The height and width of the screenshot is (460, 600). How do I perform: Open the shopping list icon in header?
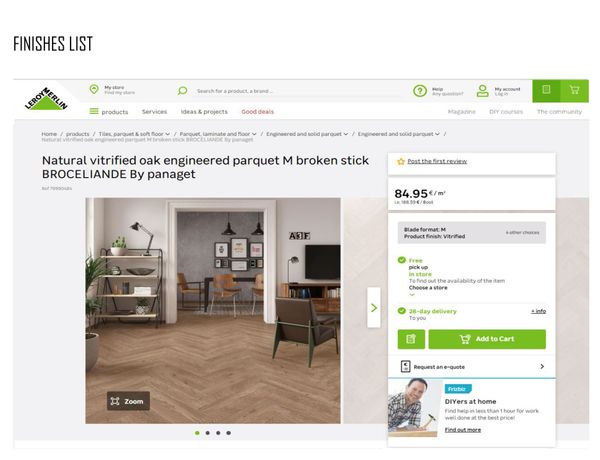pyautogui.click(x=546, y=91)
